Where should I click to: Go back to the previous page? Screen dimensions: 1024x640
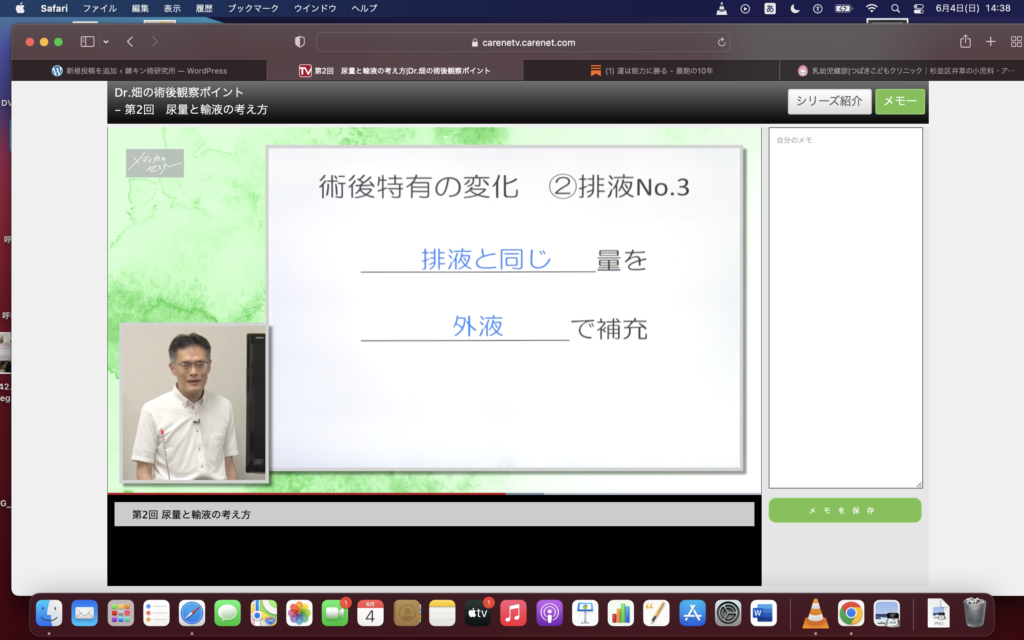[x=130, y=42]
